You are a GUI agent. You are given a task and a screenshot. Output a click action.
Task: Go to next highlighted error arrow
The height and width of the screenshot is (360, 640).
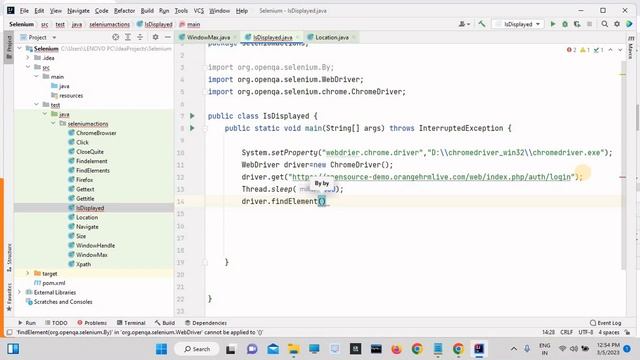click(x=620, y=50)
